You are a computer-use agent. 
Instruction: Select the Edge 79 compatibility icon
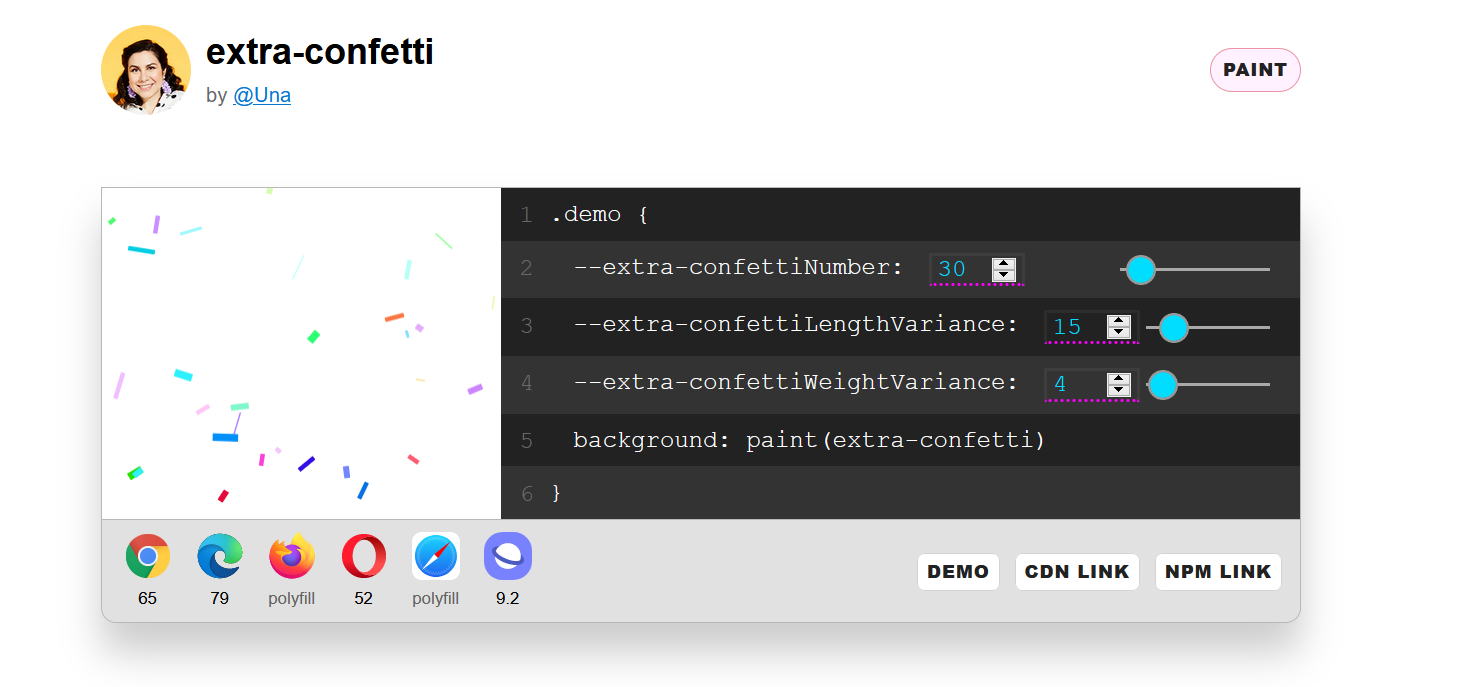click(x=219, y=556)
